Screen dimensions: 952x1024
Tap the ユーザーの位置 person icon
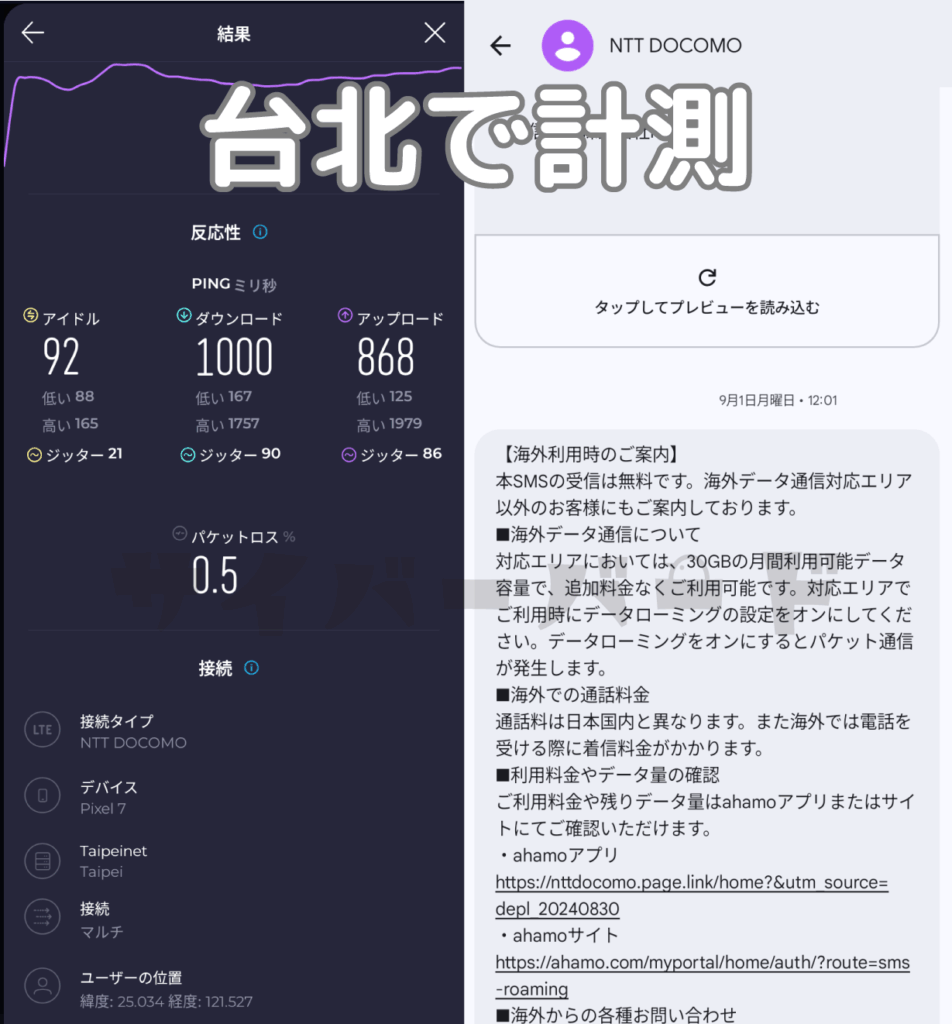click(x=42, y=985)
